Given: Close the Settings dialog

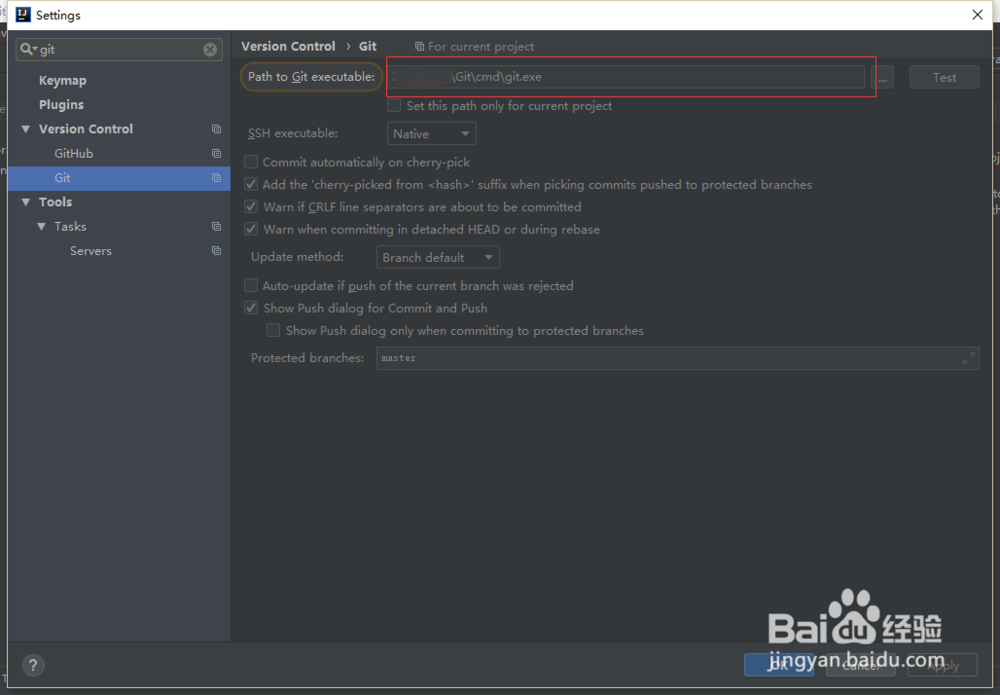Looking at the screenshot, I should point(977,15).
